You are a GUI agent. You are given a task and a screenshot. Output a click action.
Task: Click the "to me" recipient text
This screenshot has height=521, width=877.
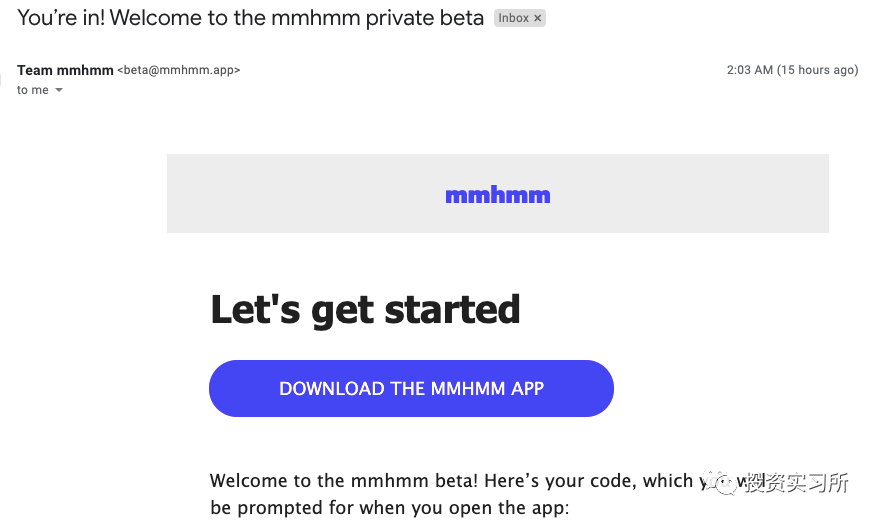click(32, 90)
